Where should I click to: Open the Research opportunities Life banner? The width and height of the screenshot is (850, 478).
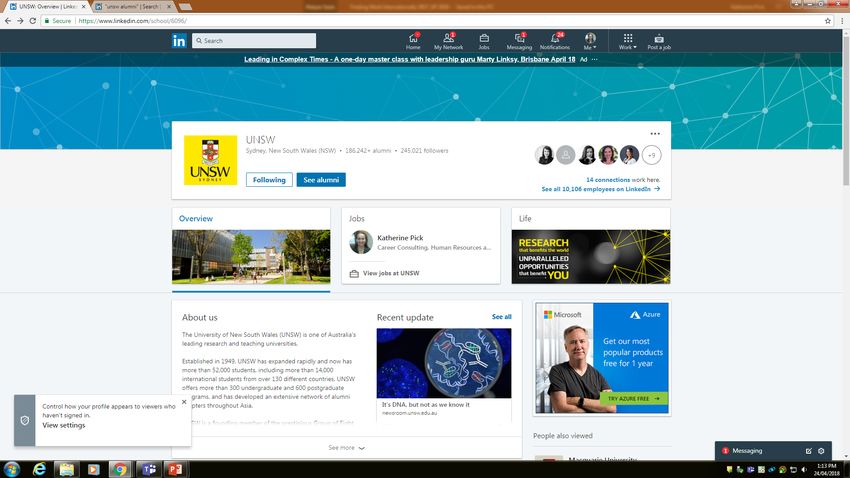pos(591,257)
